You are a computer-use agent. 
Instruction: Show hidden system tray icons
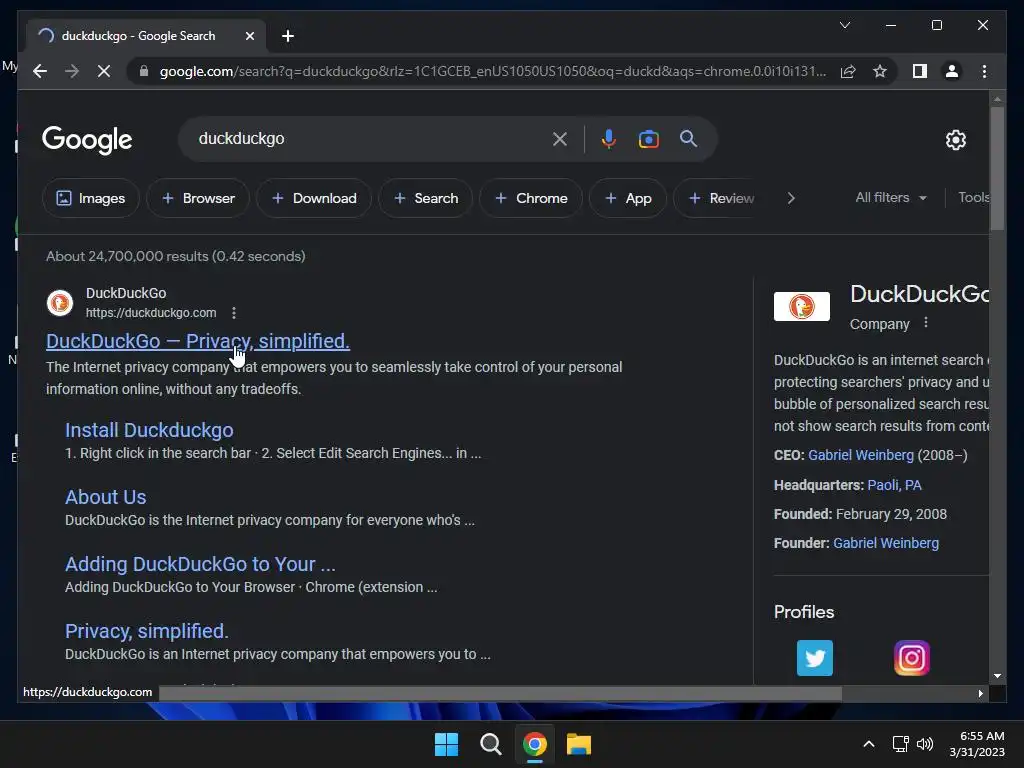[x=869, y=744]
